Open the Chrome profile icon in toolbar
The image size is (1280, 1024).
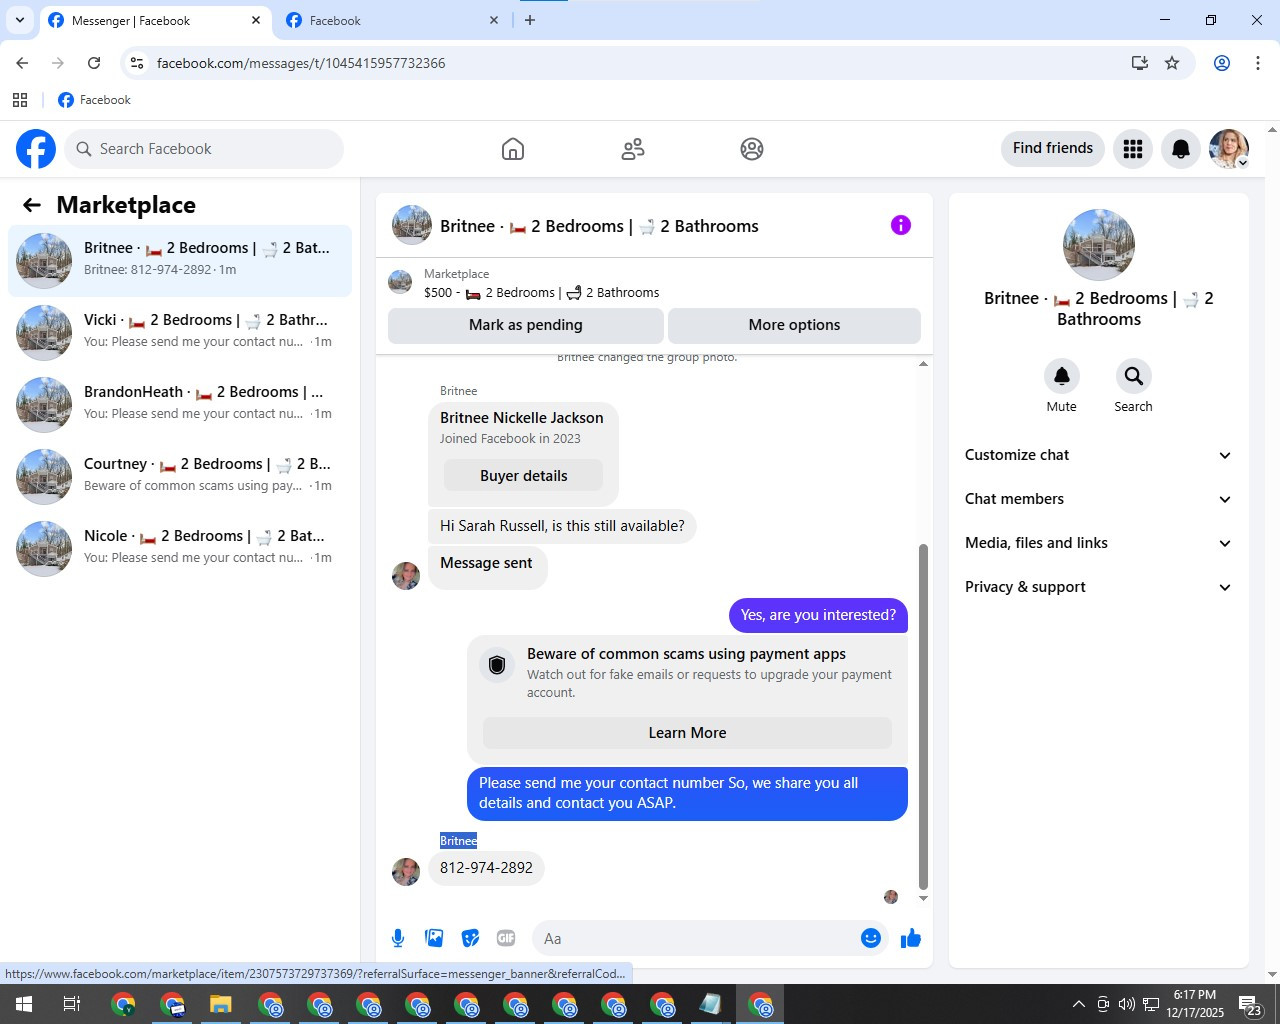point(1222,63)
